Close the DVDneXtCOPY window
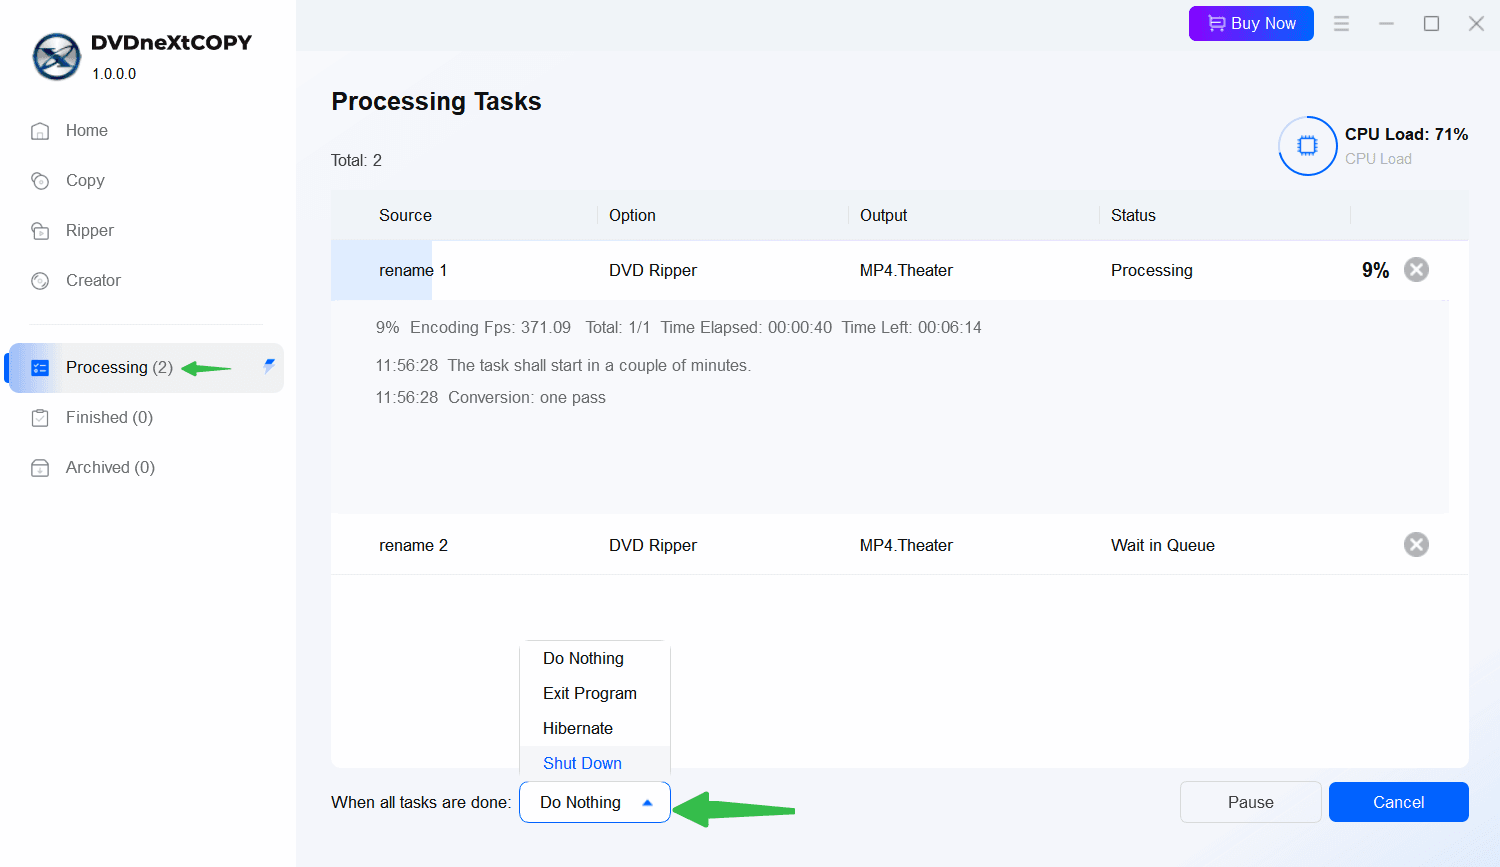Screen dimensions: 1500x867 [1476, 23]
